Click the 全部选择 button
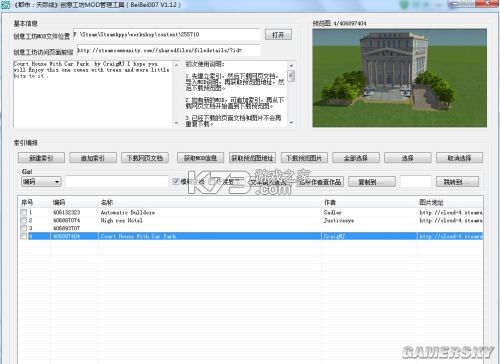This screenshot has width=500, height=364. [x=356, y=158]
